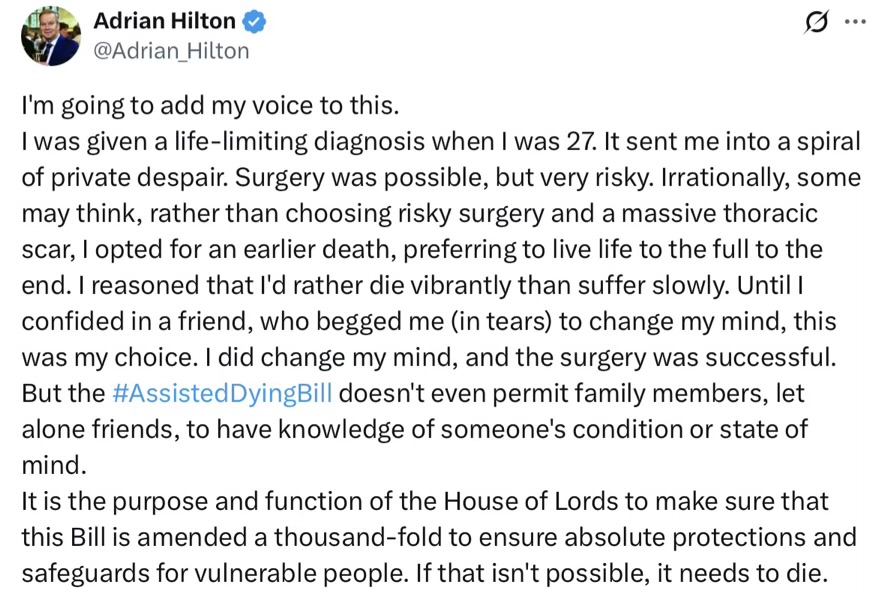Open the #AssistedDyingBill hashtag
Viewport: 873px width, 600px height.
[x=222, y=394]
